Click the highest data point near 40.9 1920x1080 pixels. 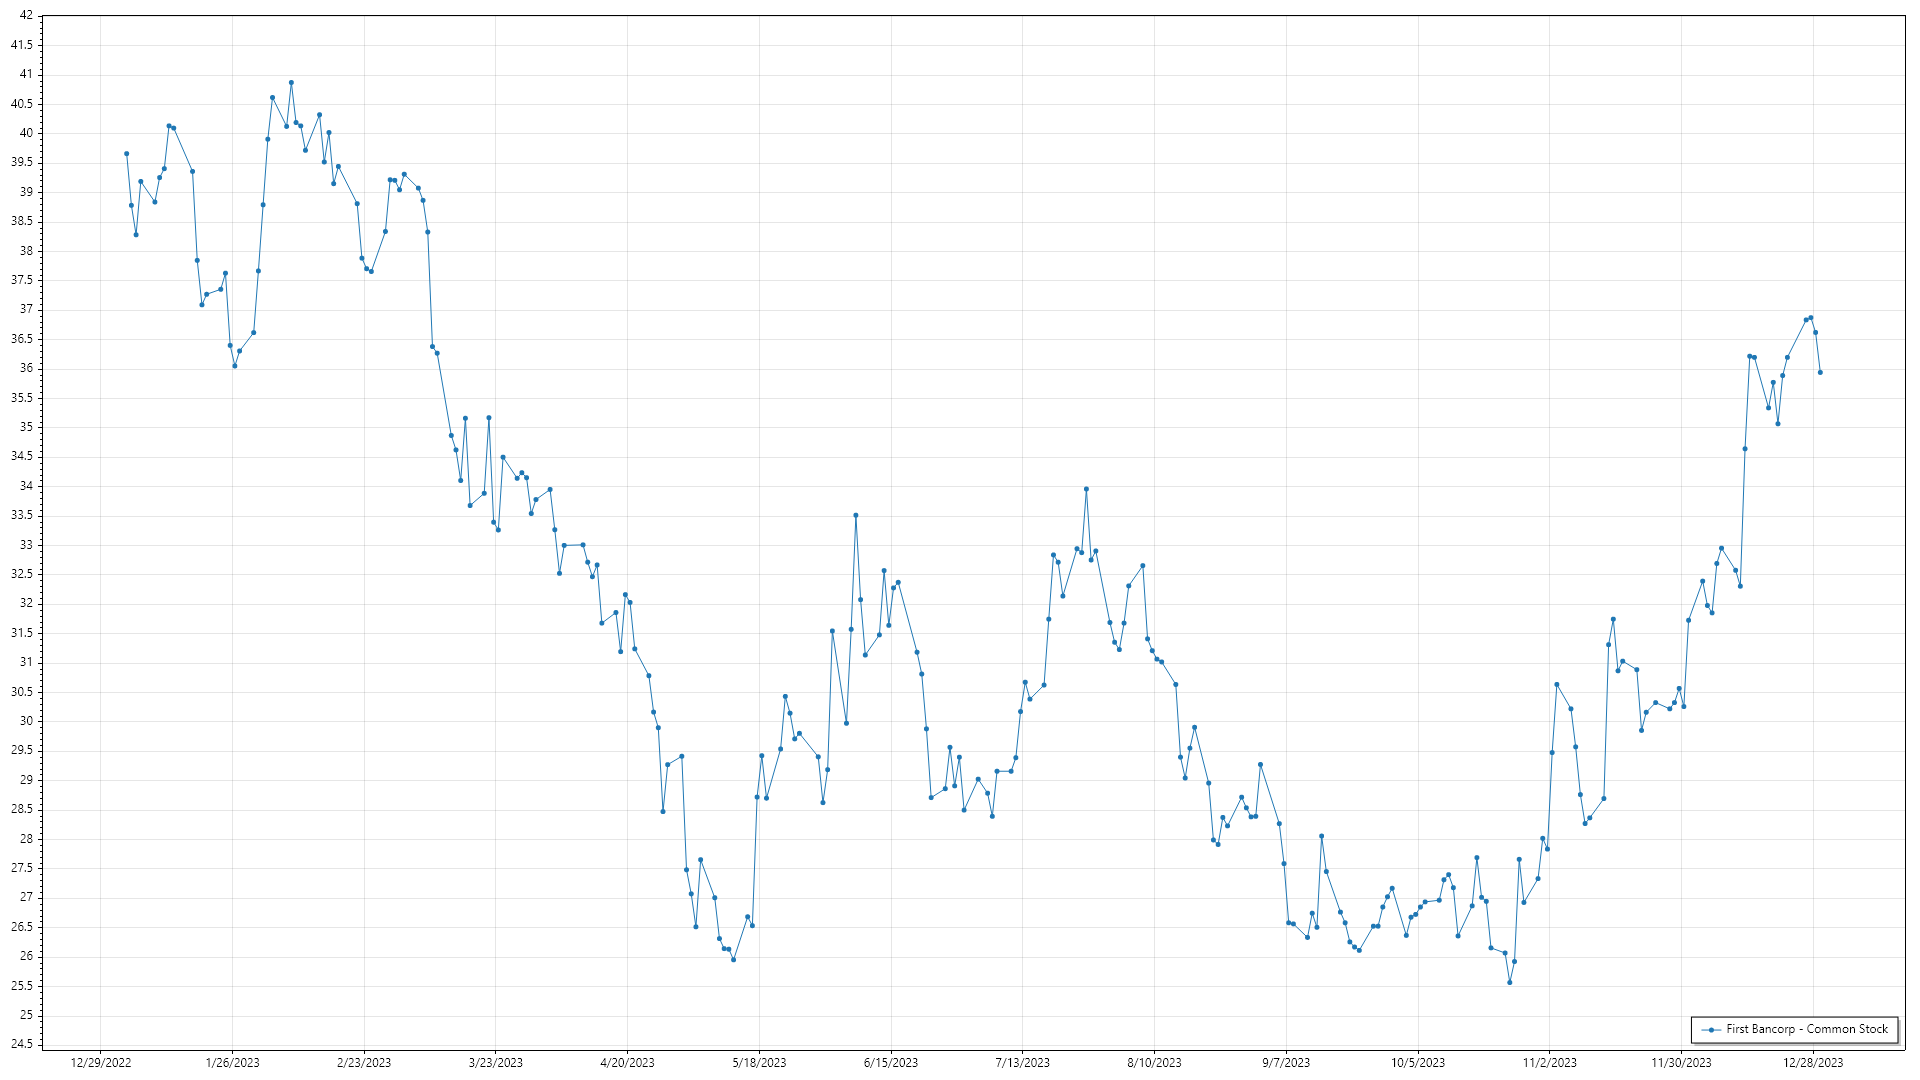pos(291,83)
